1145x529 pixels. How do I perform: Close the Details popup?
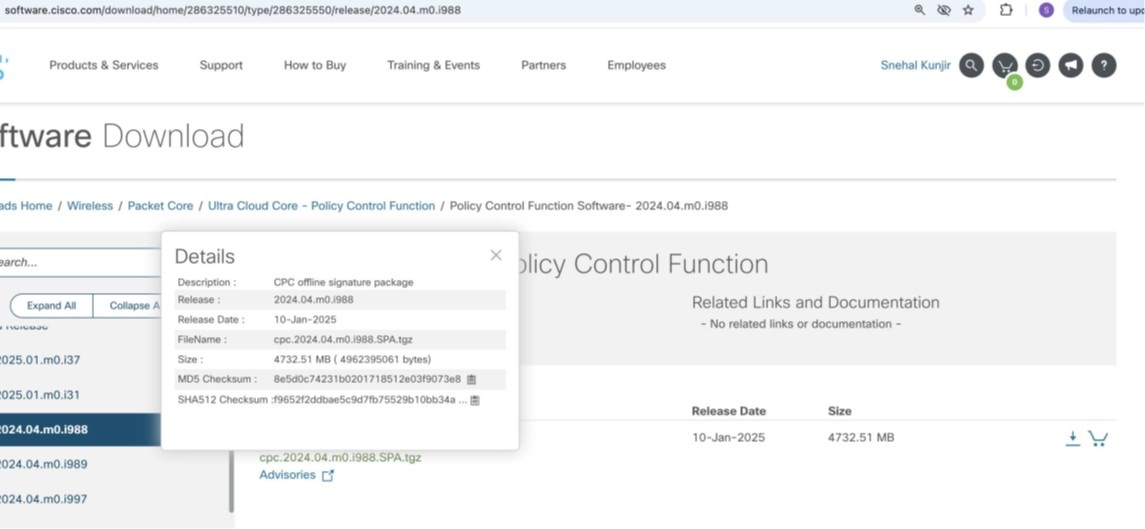point(496,255)
